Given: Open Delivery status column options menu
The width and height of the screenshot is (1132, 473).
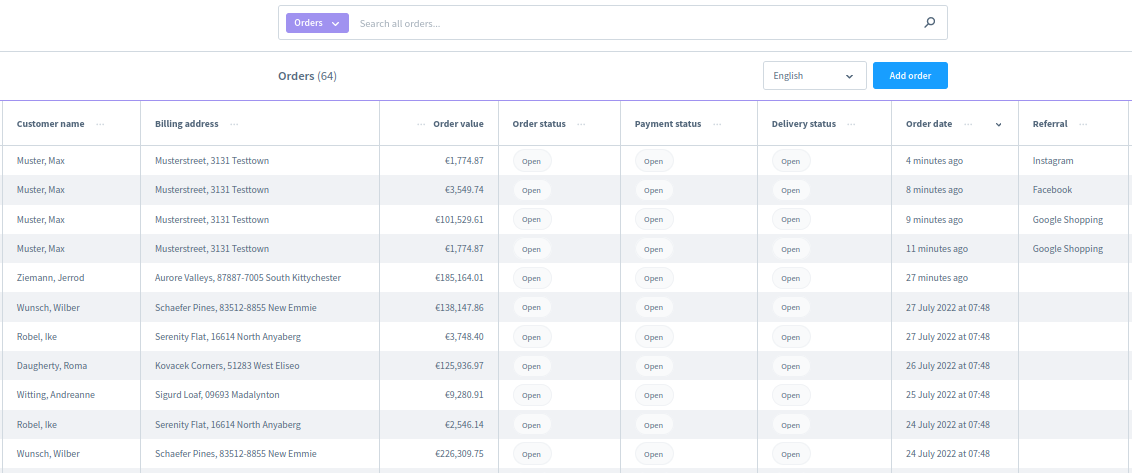Looking at the screenshot, I should click(851, 124).
